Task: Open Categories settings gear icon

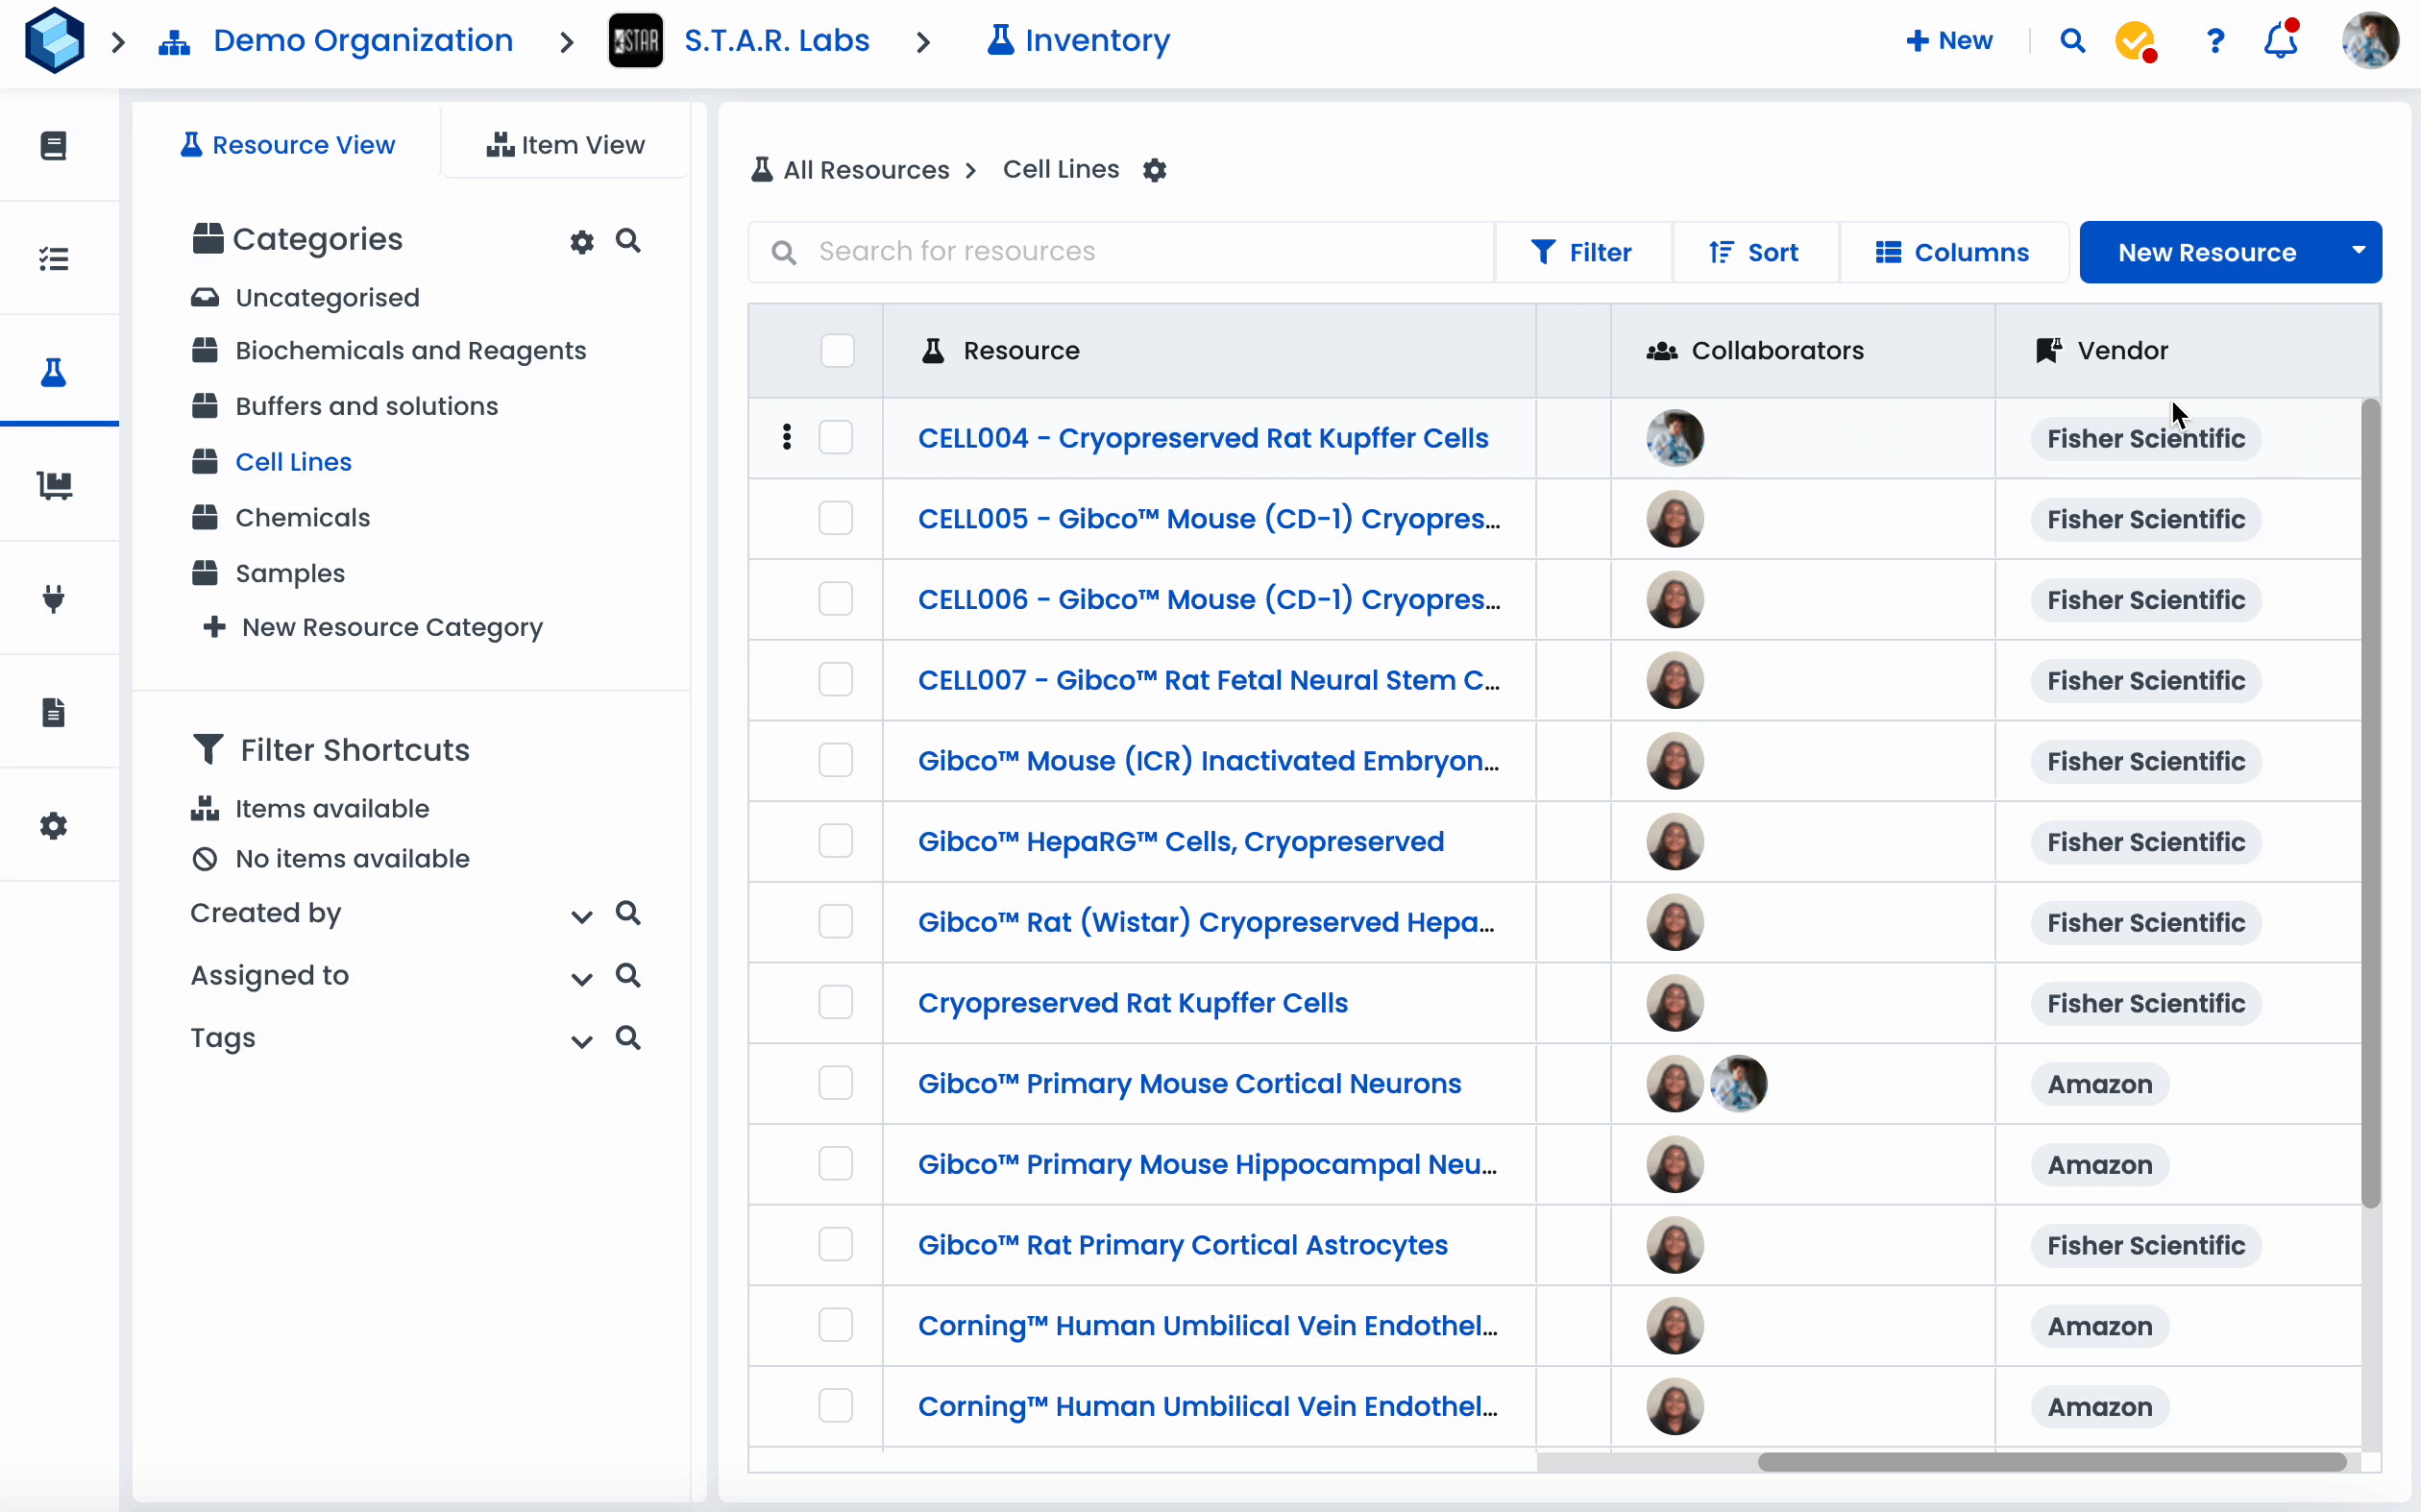Action: pyautogui.click(x=582, y=241)
